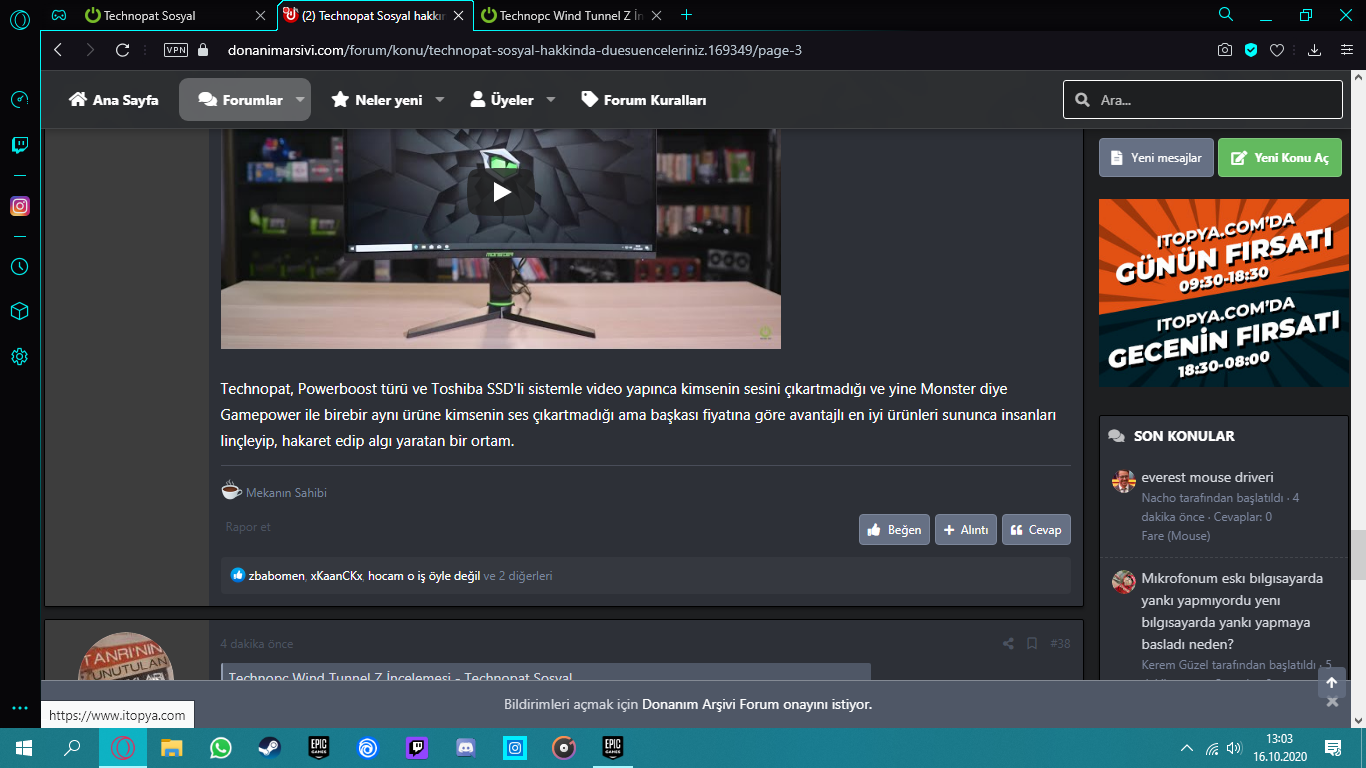Viewport: 1366px width, 768px height.
Task: Click the Beğen button on the post
Action: point(895,530)
